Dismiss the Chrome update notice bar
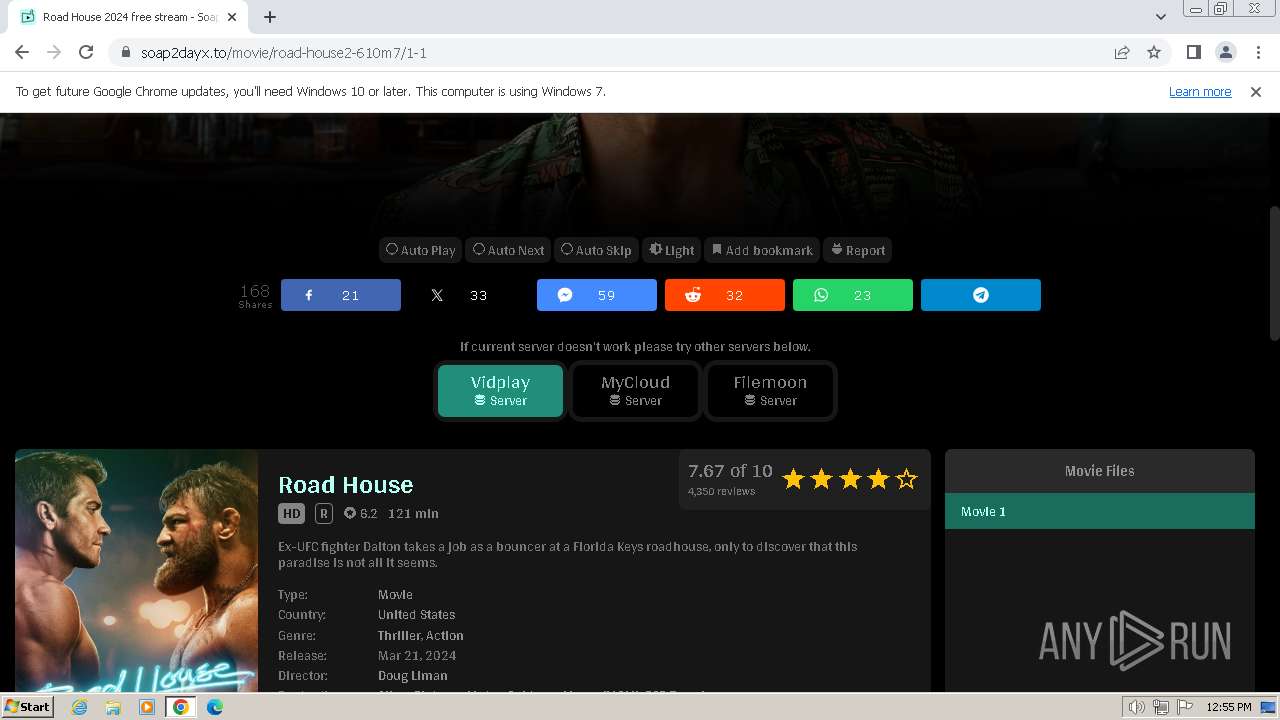This screenshot has height=720, width=1280. [x=1256, y=91]
